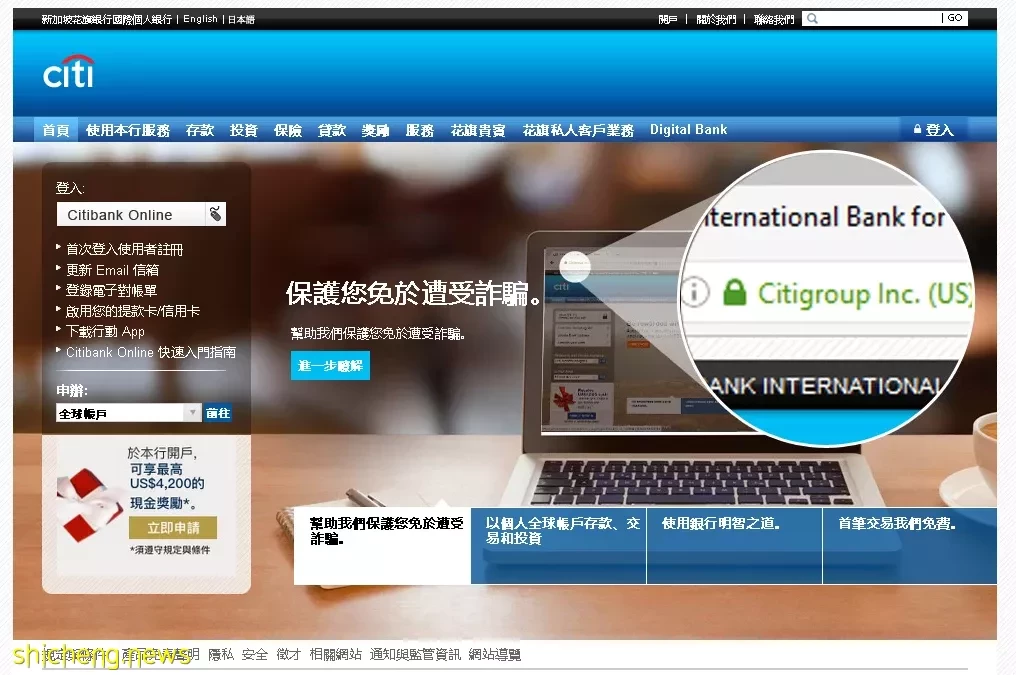Open the 啟用您的提款卡/信用卡 link
This screenshot has height=675, width=1016.
[x=133, y=312]
